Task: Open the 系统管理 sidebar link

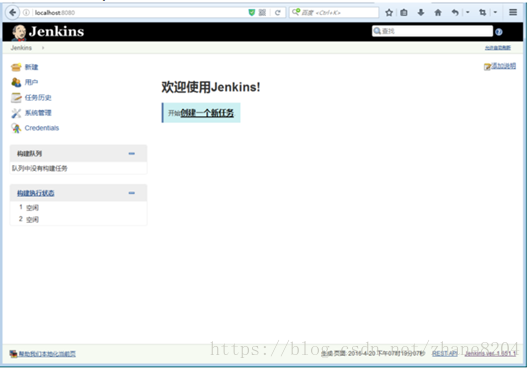Action: click(x=38, y=113)
